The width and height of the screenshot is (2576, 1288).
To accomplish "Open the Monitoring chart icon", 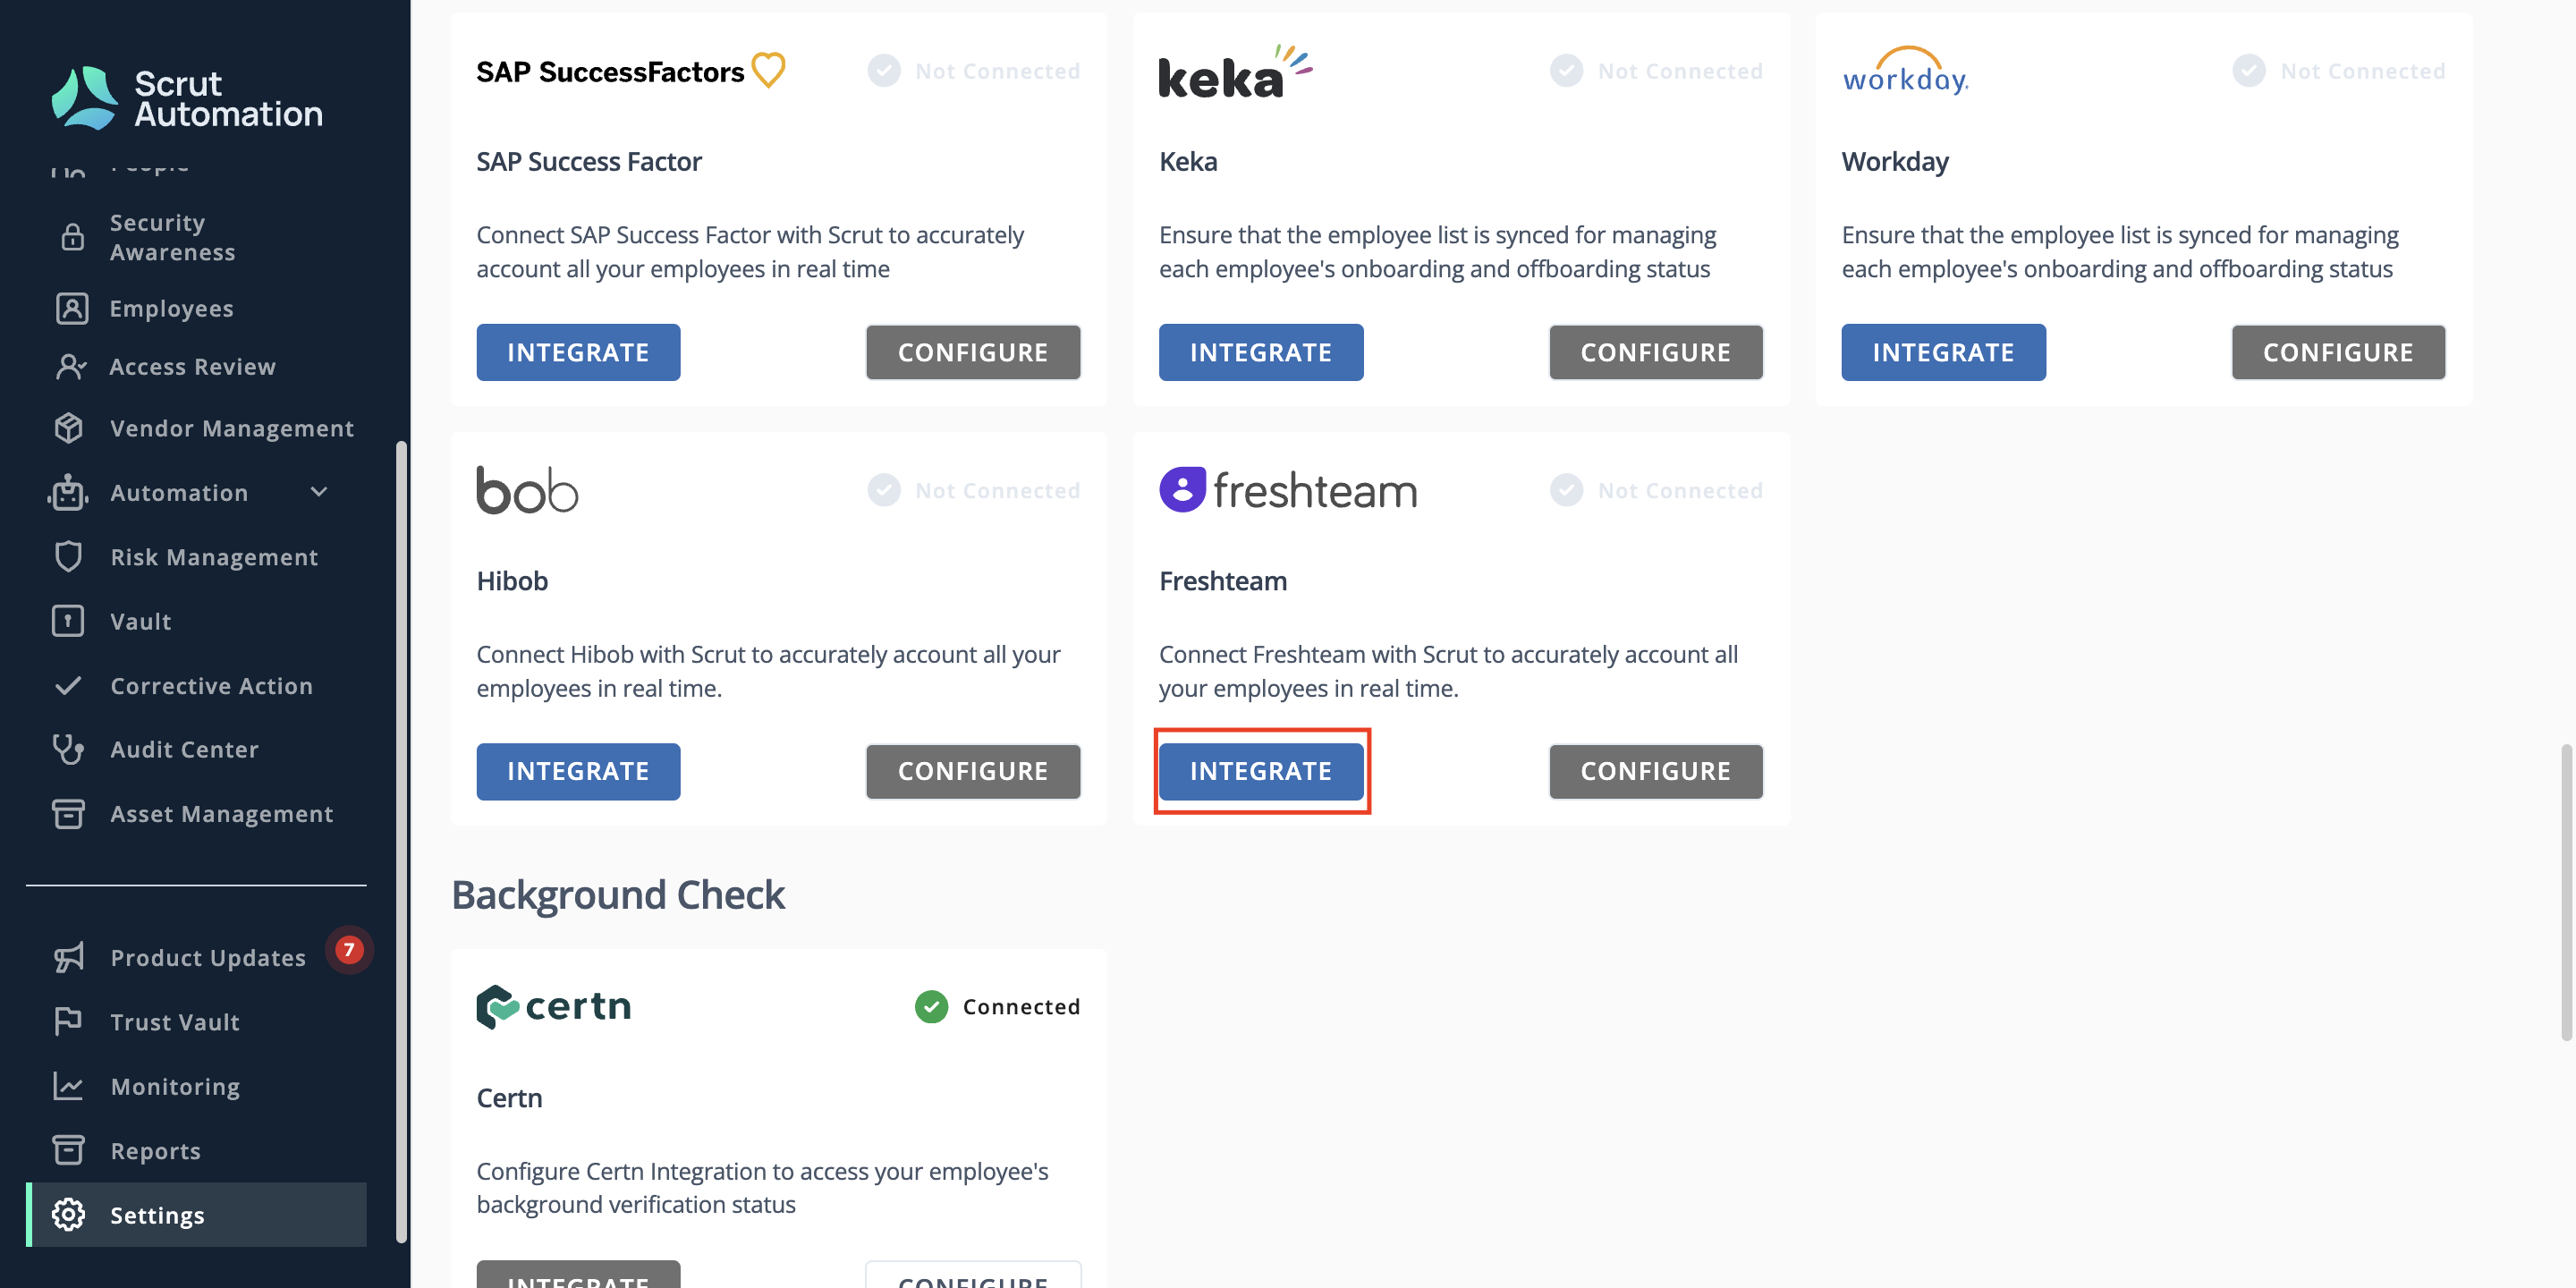I will [68, 1086].
